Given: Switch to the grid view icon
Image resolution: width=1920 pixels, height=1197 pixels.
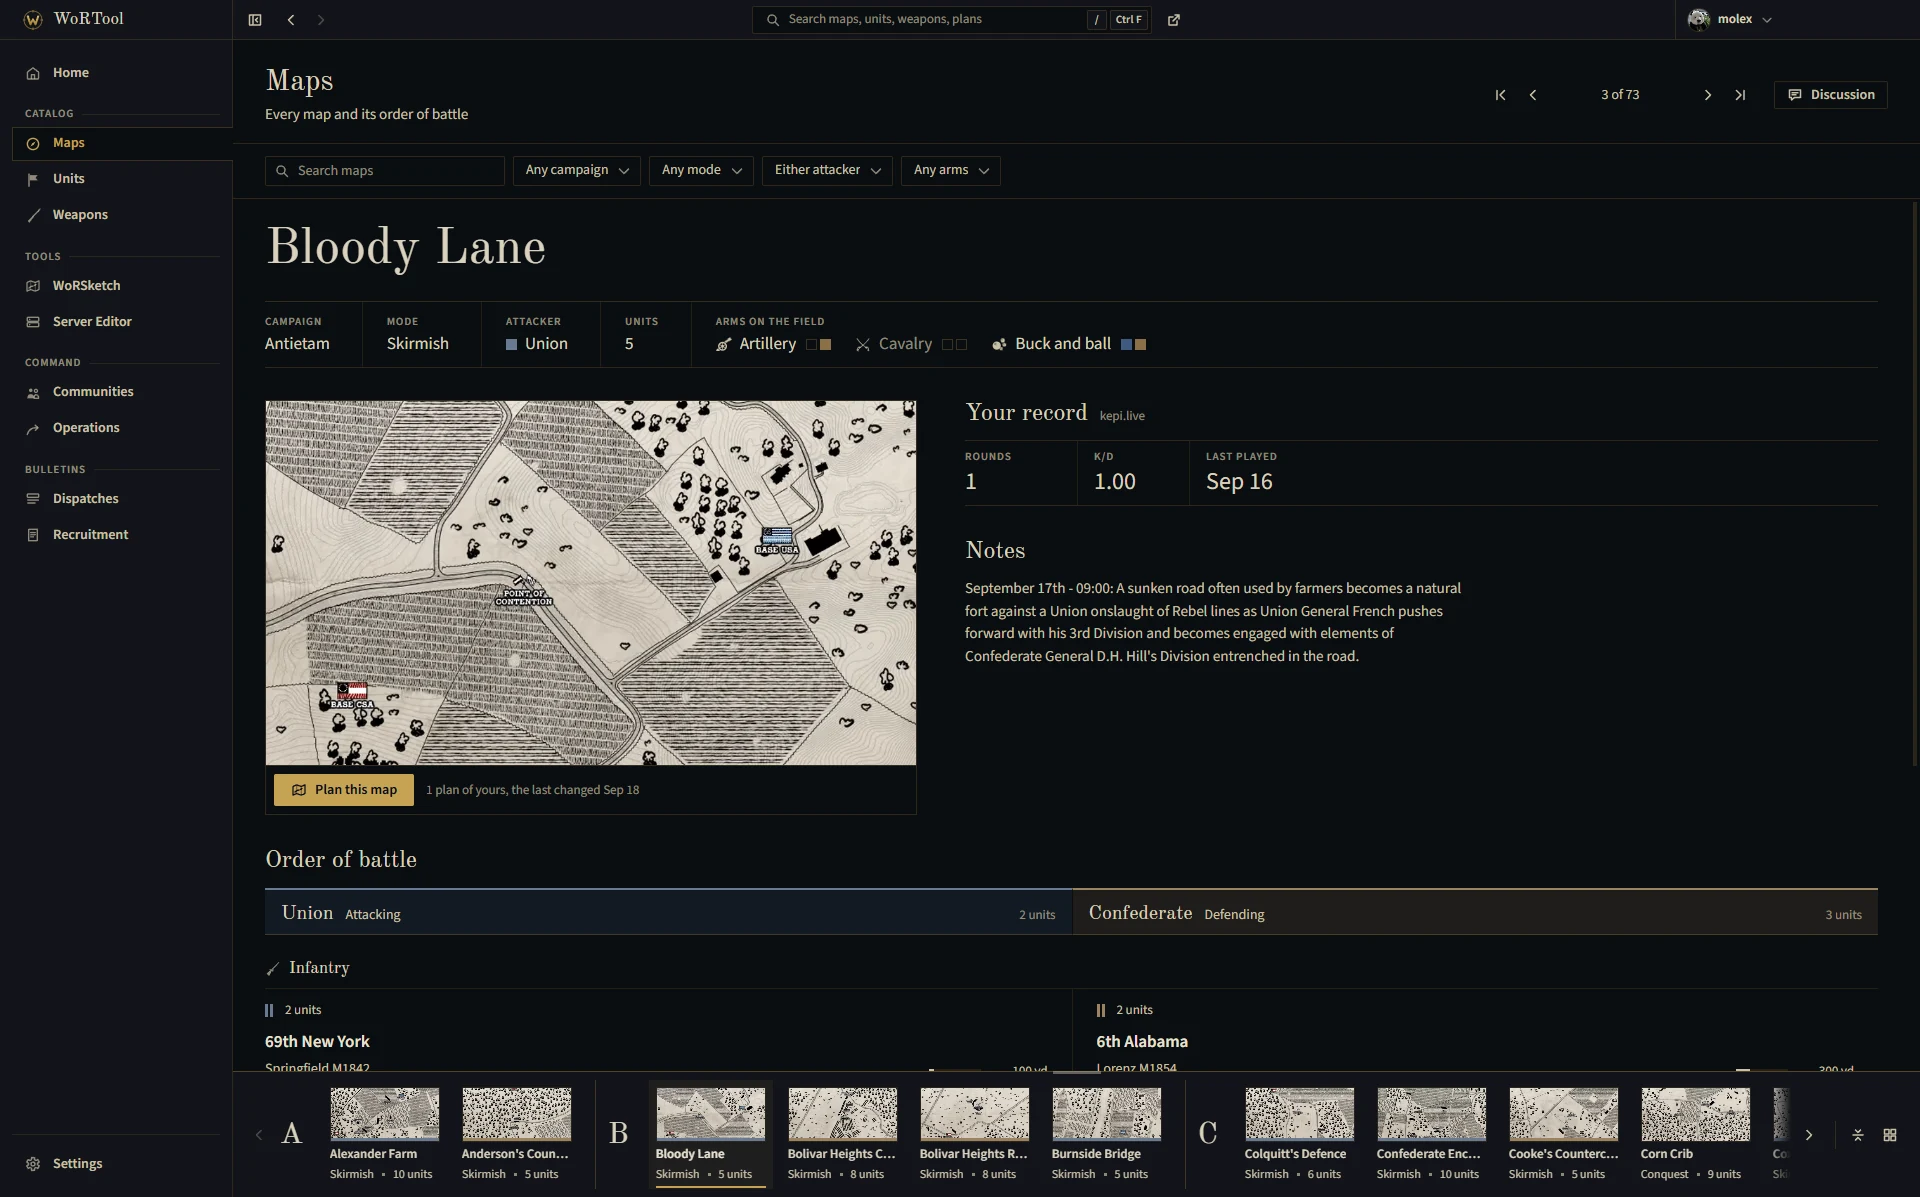Looking at the screenshot, I should [1890, 1135].
